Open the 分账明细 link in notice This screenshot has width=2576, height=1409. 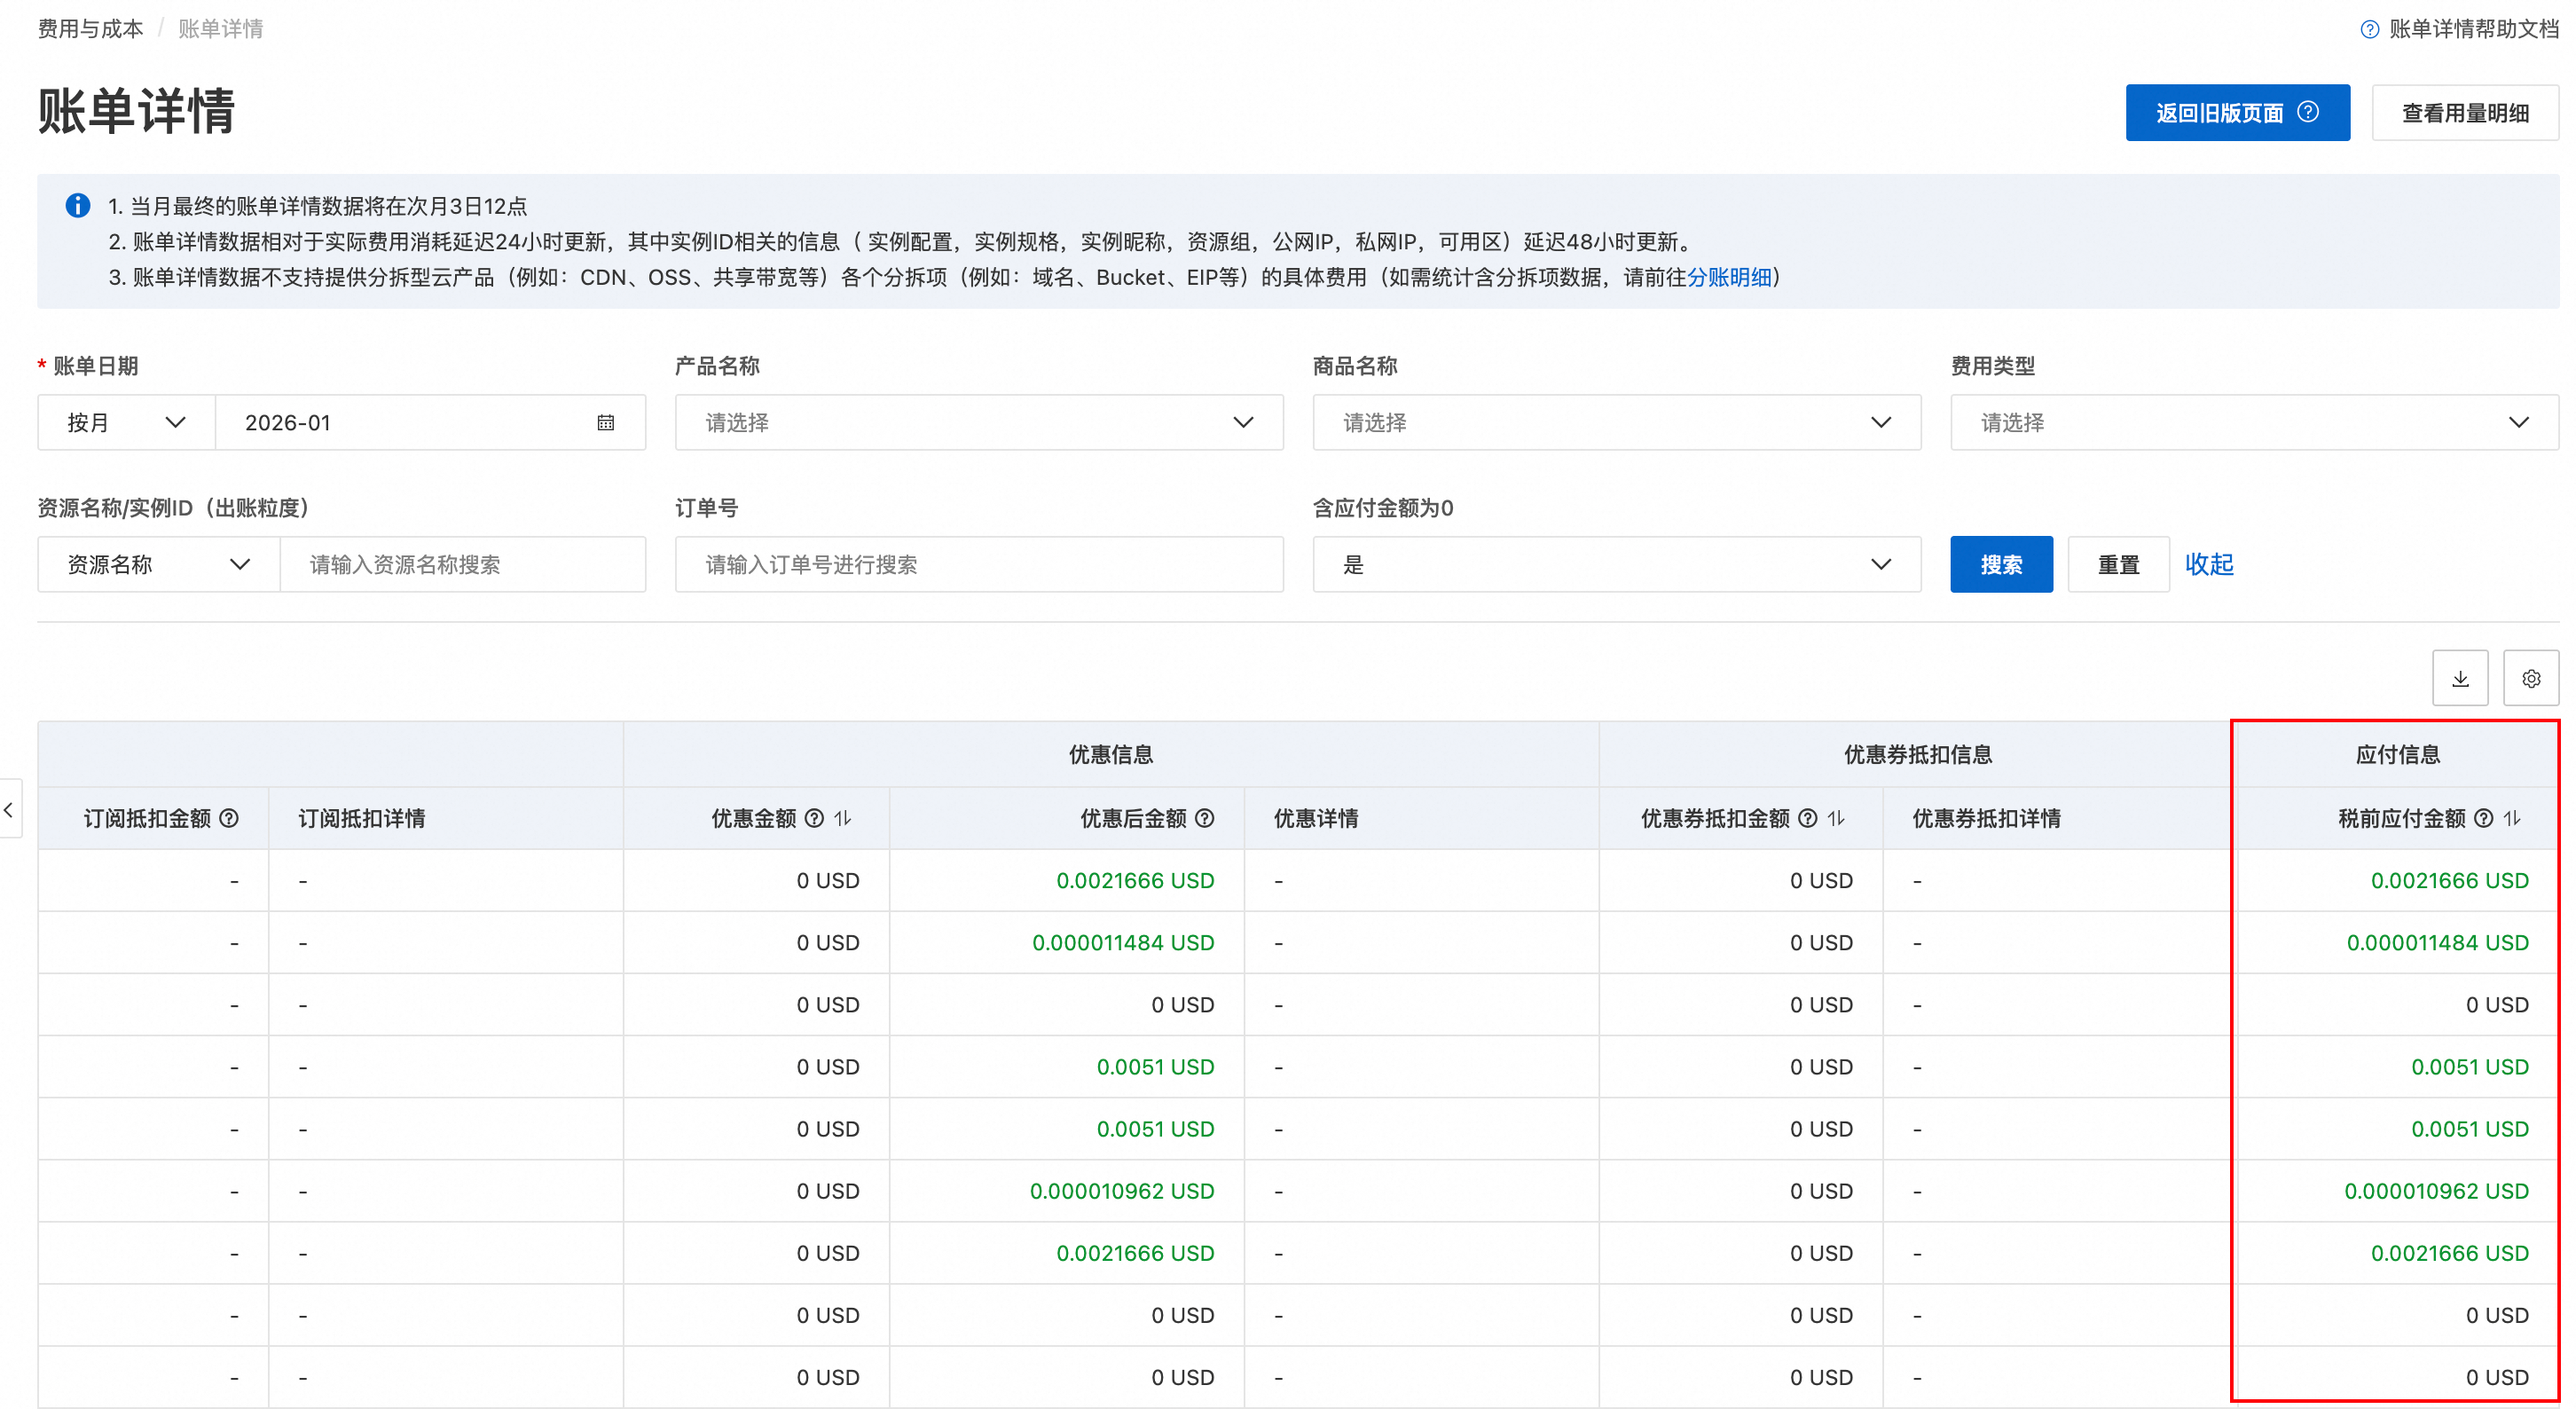(x=1729, y=277)
